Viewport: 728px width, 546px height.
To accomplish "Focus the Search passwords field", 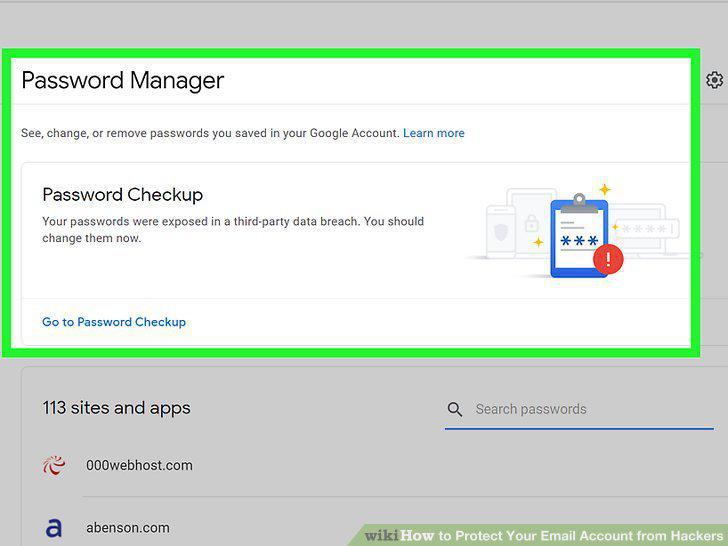I will (x=579, y=410).
